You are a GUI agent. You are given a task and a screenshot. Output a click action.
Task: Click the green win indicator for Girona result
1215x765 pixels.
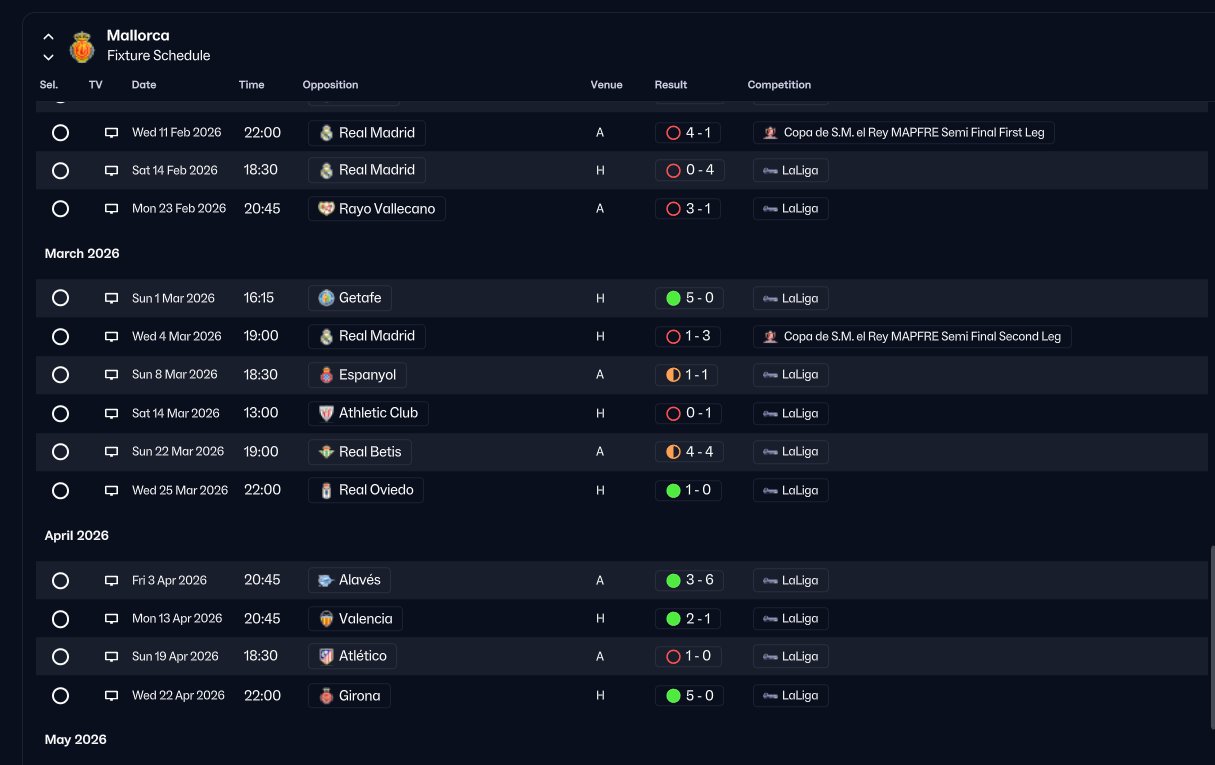tap(673, 695)
